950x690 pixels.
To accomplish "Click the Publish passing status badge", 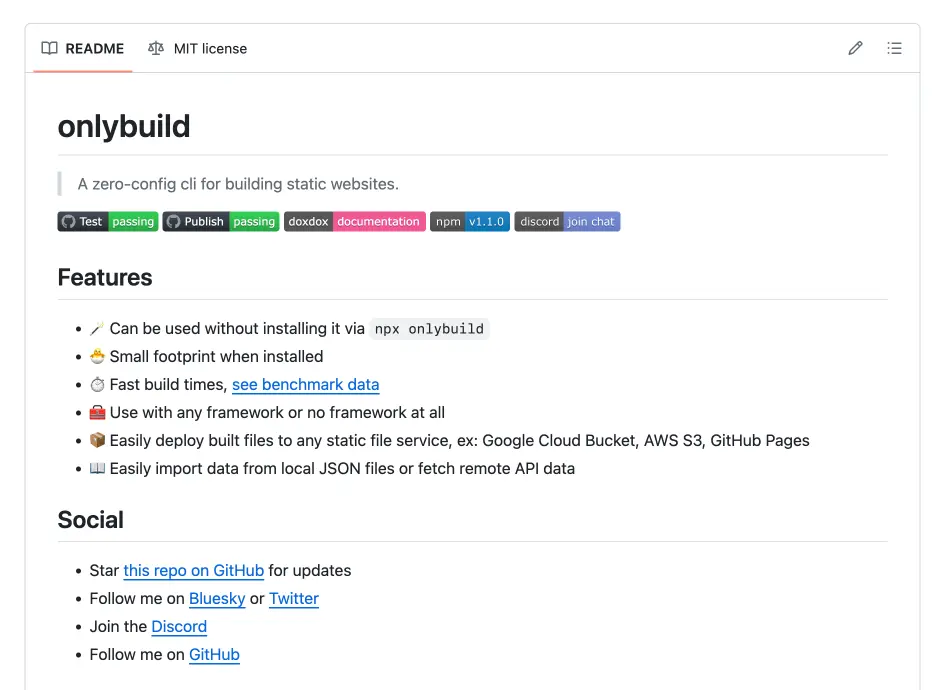I will 220,221.
